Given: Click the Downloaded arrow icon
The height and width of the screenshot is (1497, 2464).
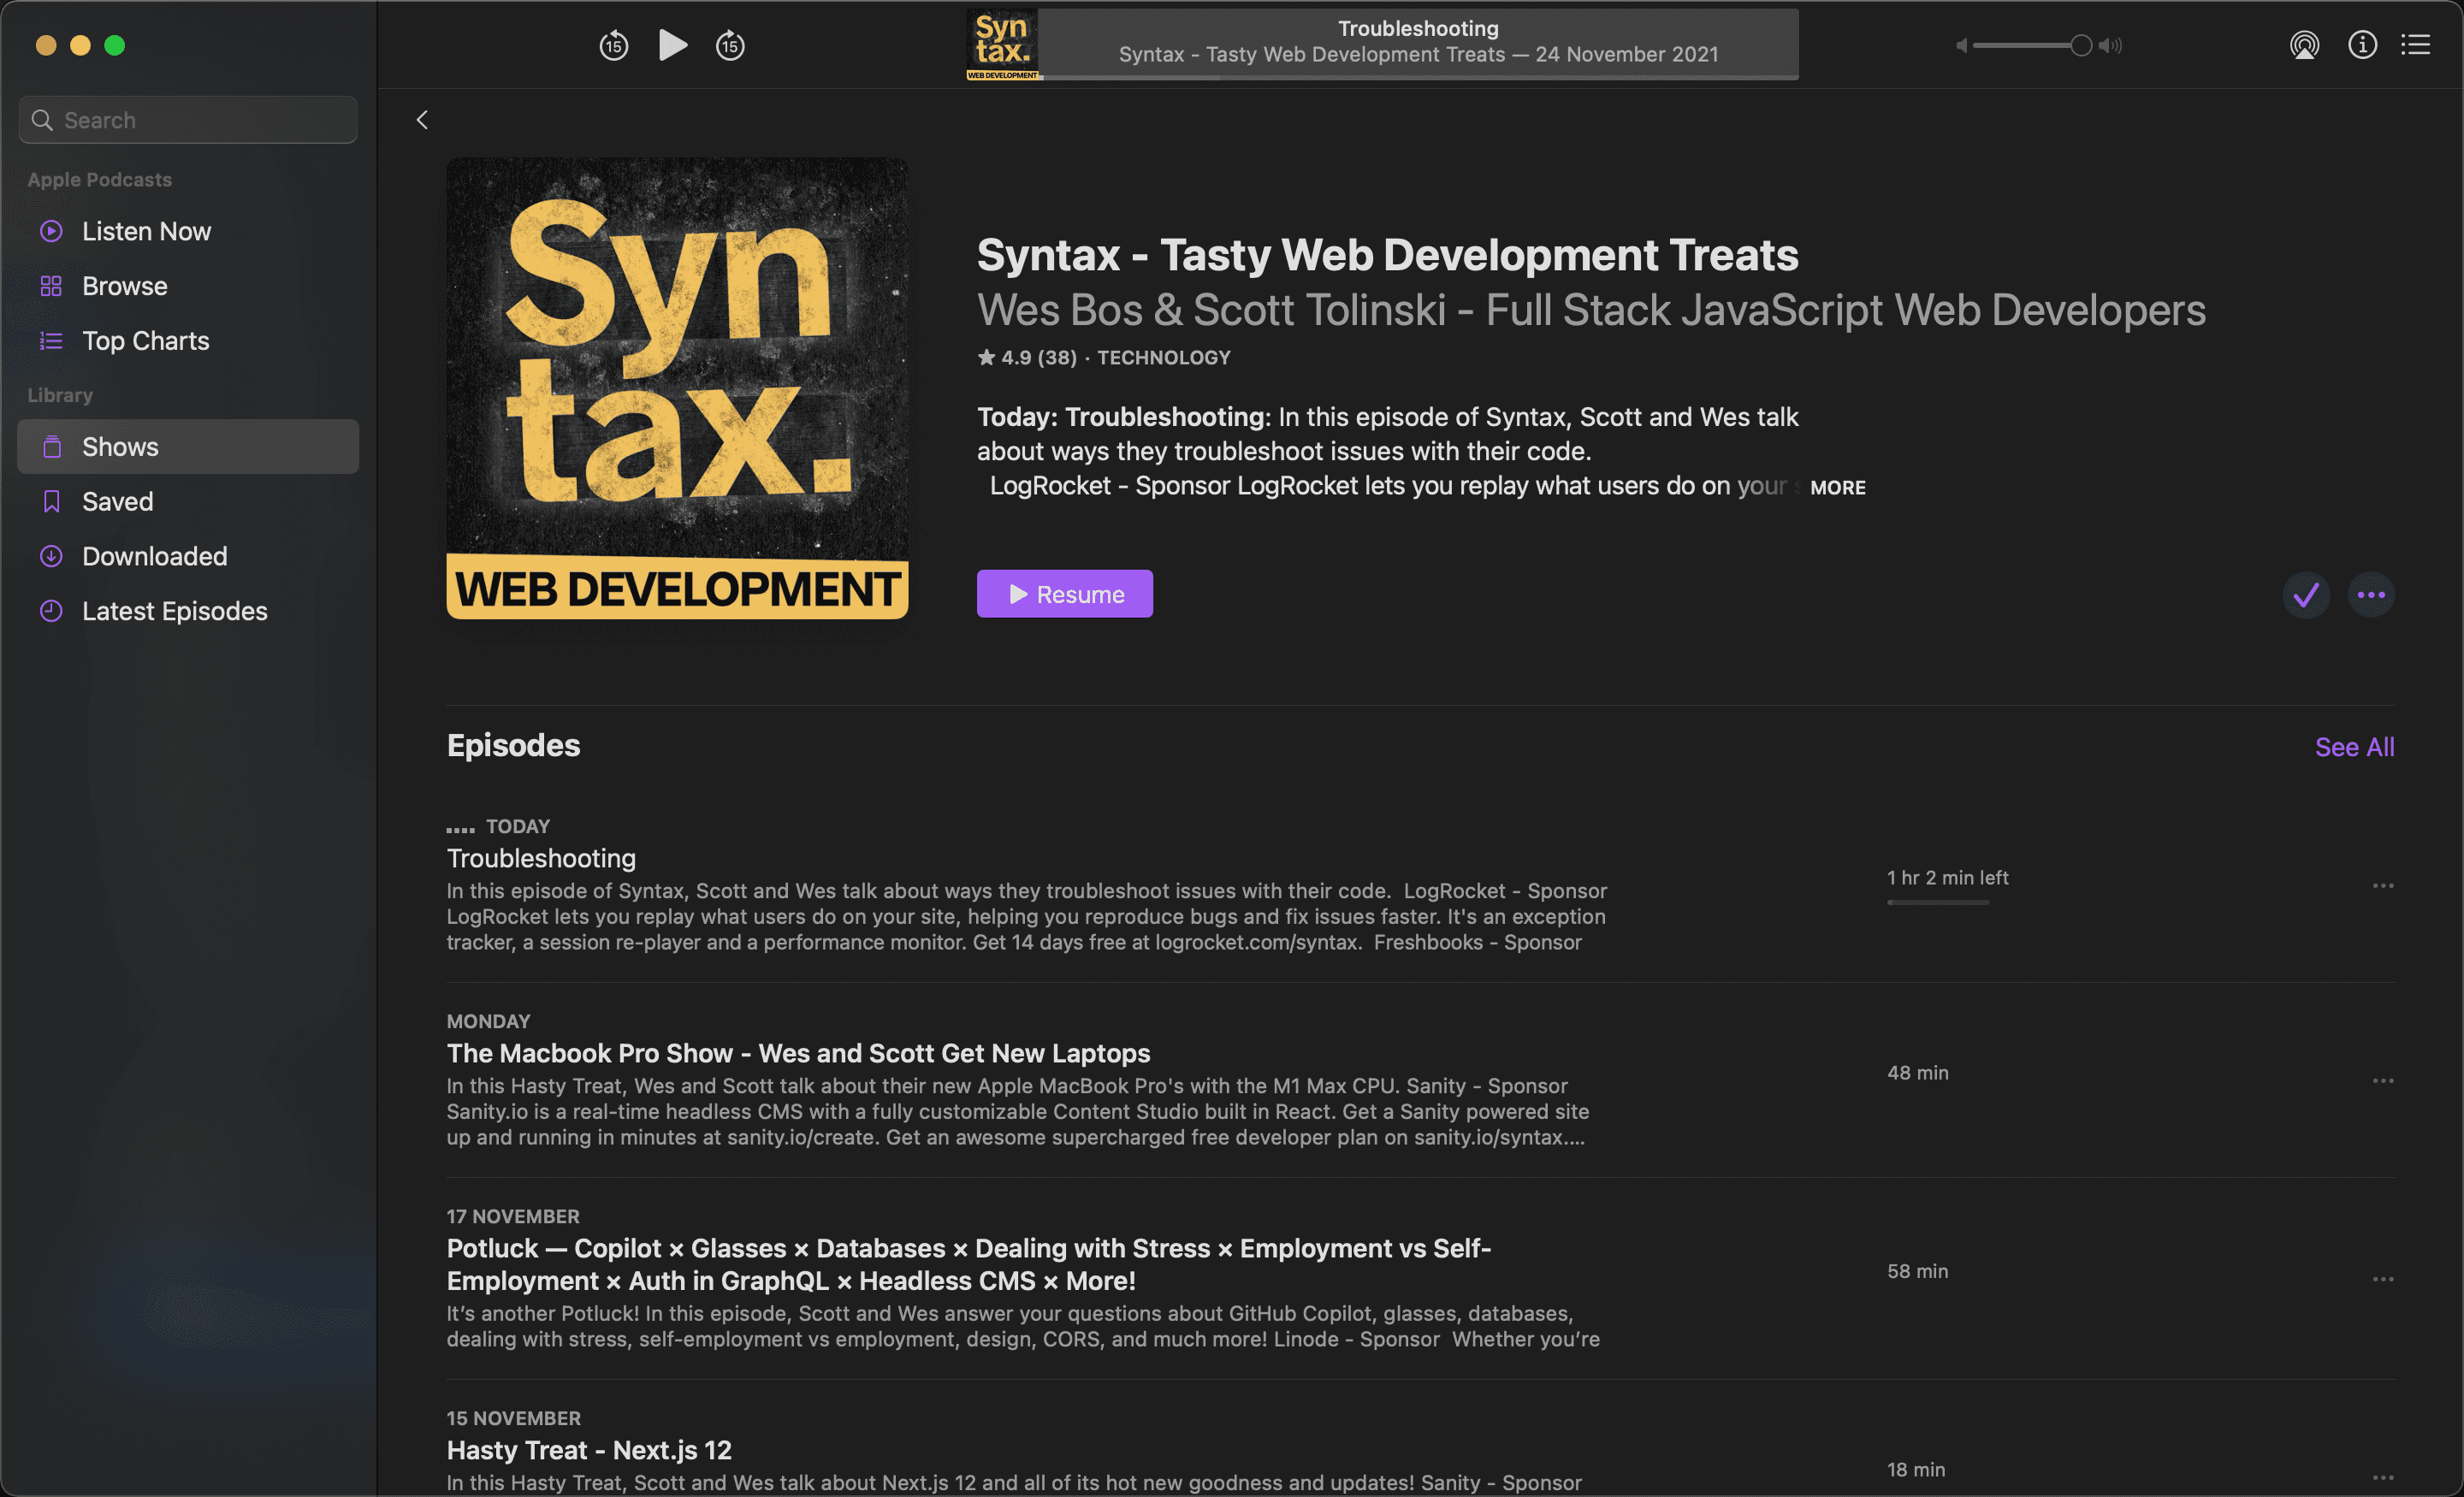Looking at the screenshot, I should point(51,556).
